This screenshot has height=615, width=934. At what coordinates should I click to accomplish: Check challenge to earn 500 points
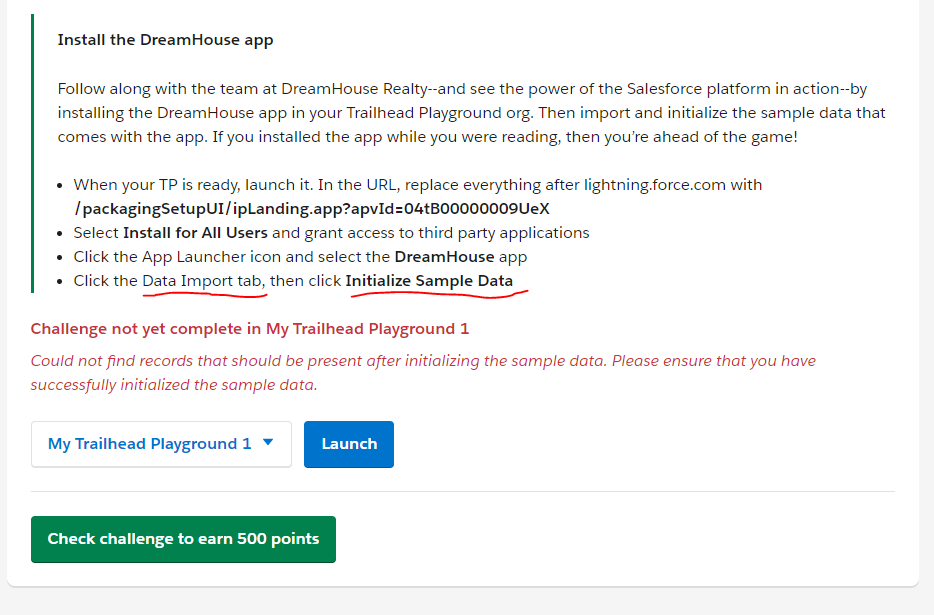tap(183, 539)
